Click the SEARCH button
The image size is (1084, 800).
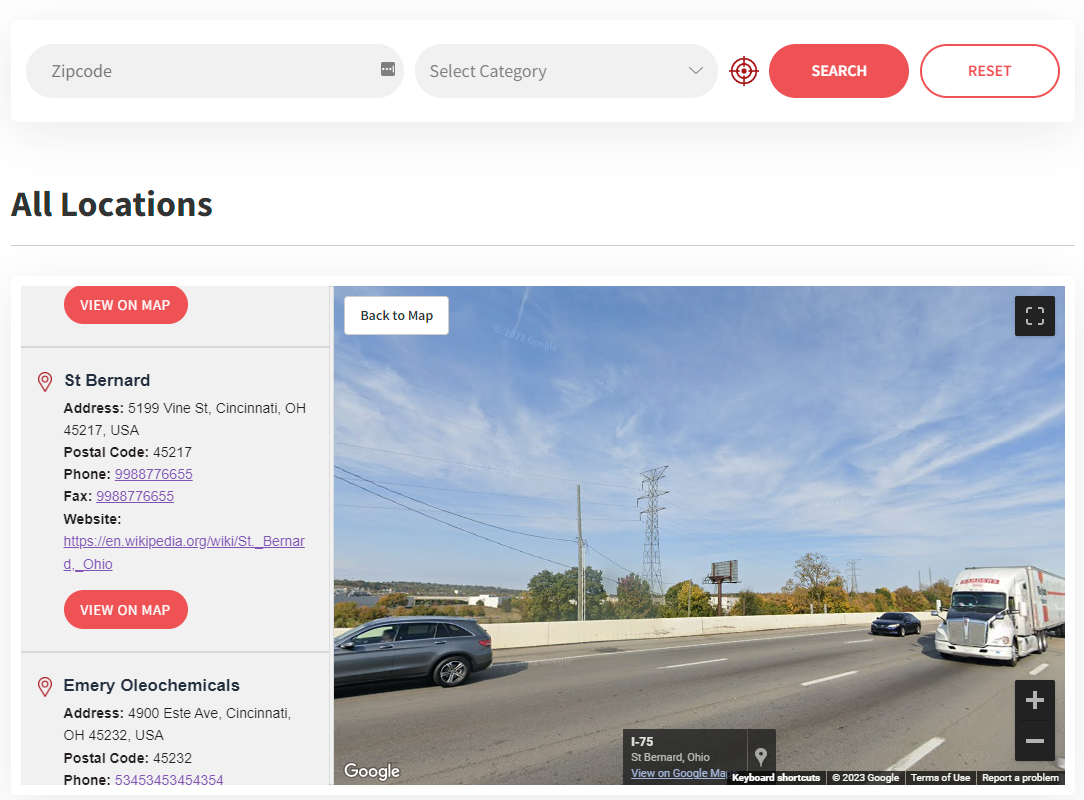click(839, 71)
